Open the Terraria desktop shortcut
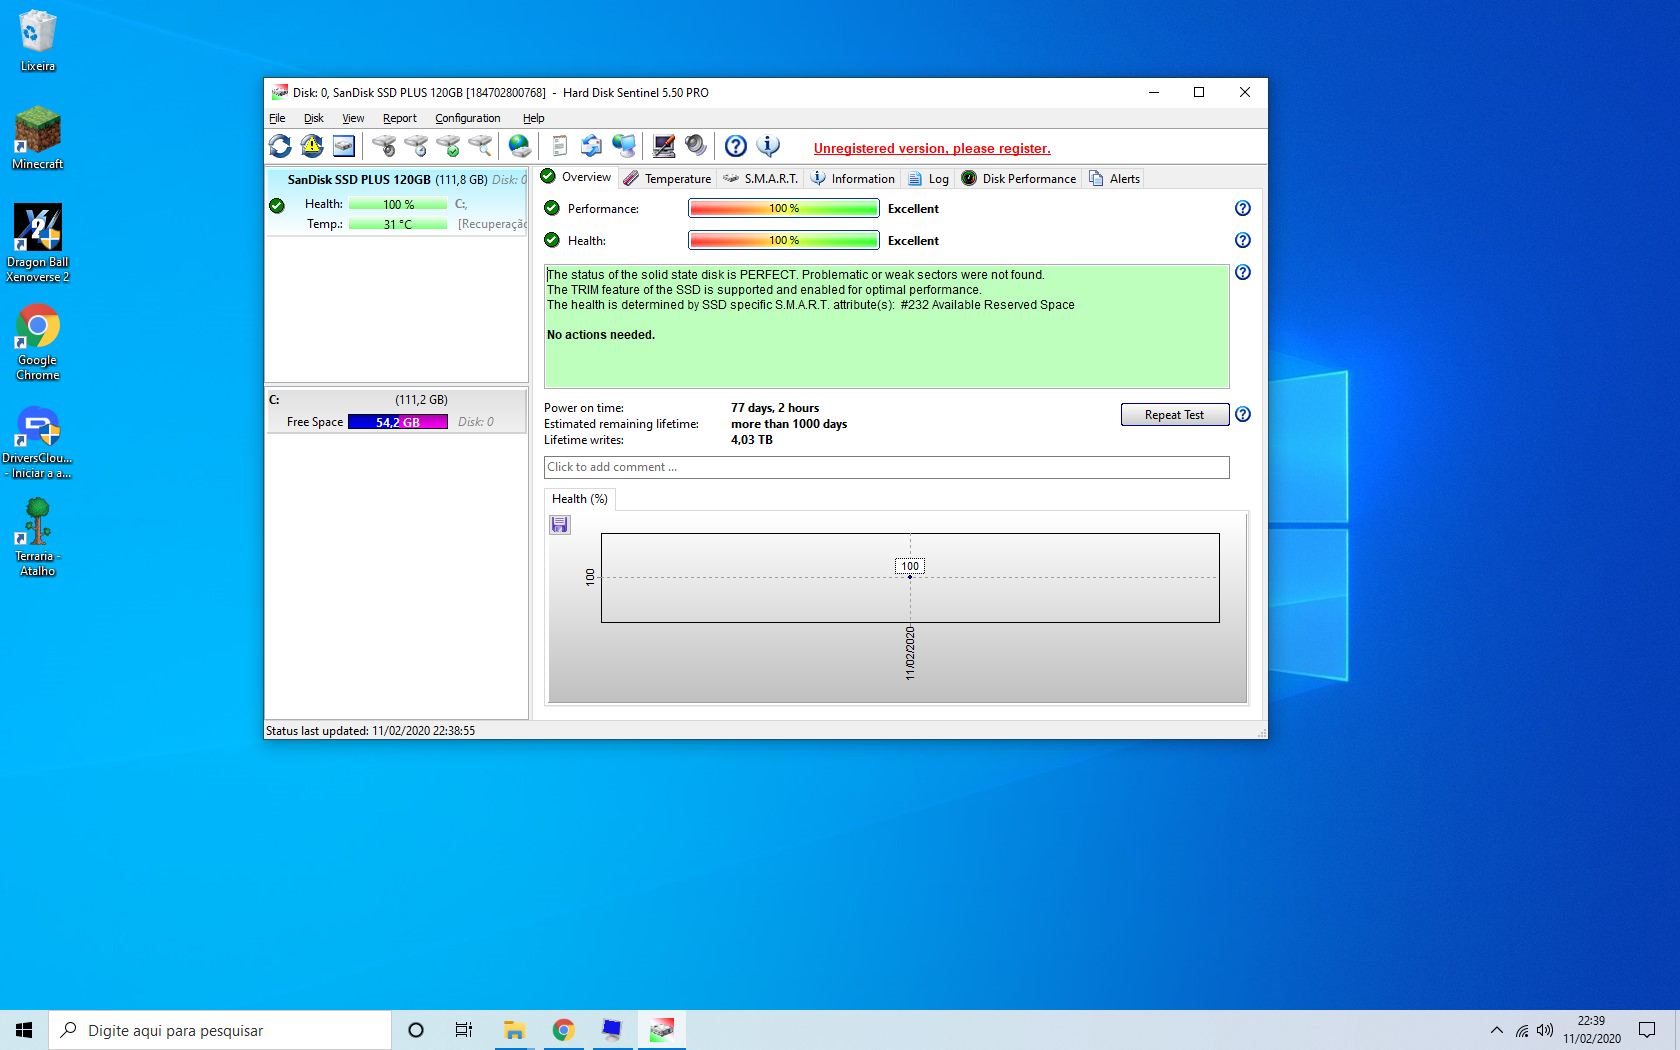 pyautogui.click(x=38, y=537)
